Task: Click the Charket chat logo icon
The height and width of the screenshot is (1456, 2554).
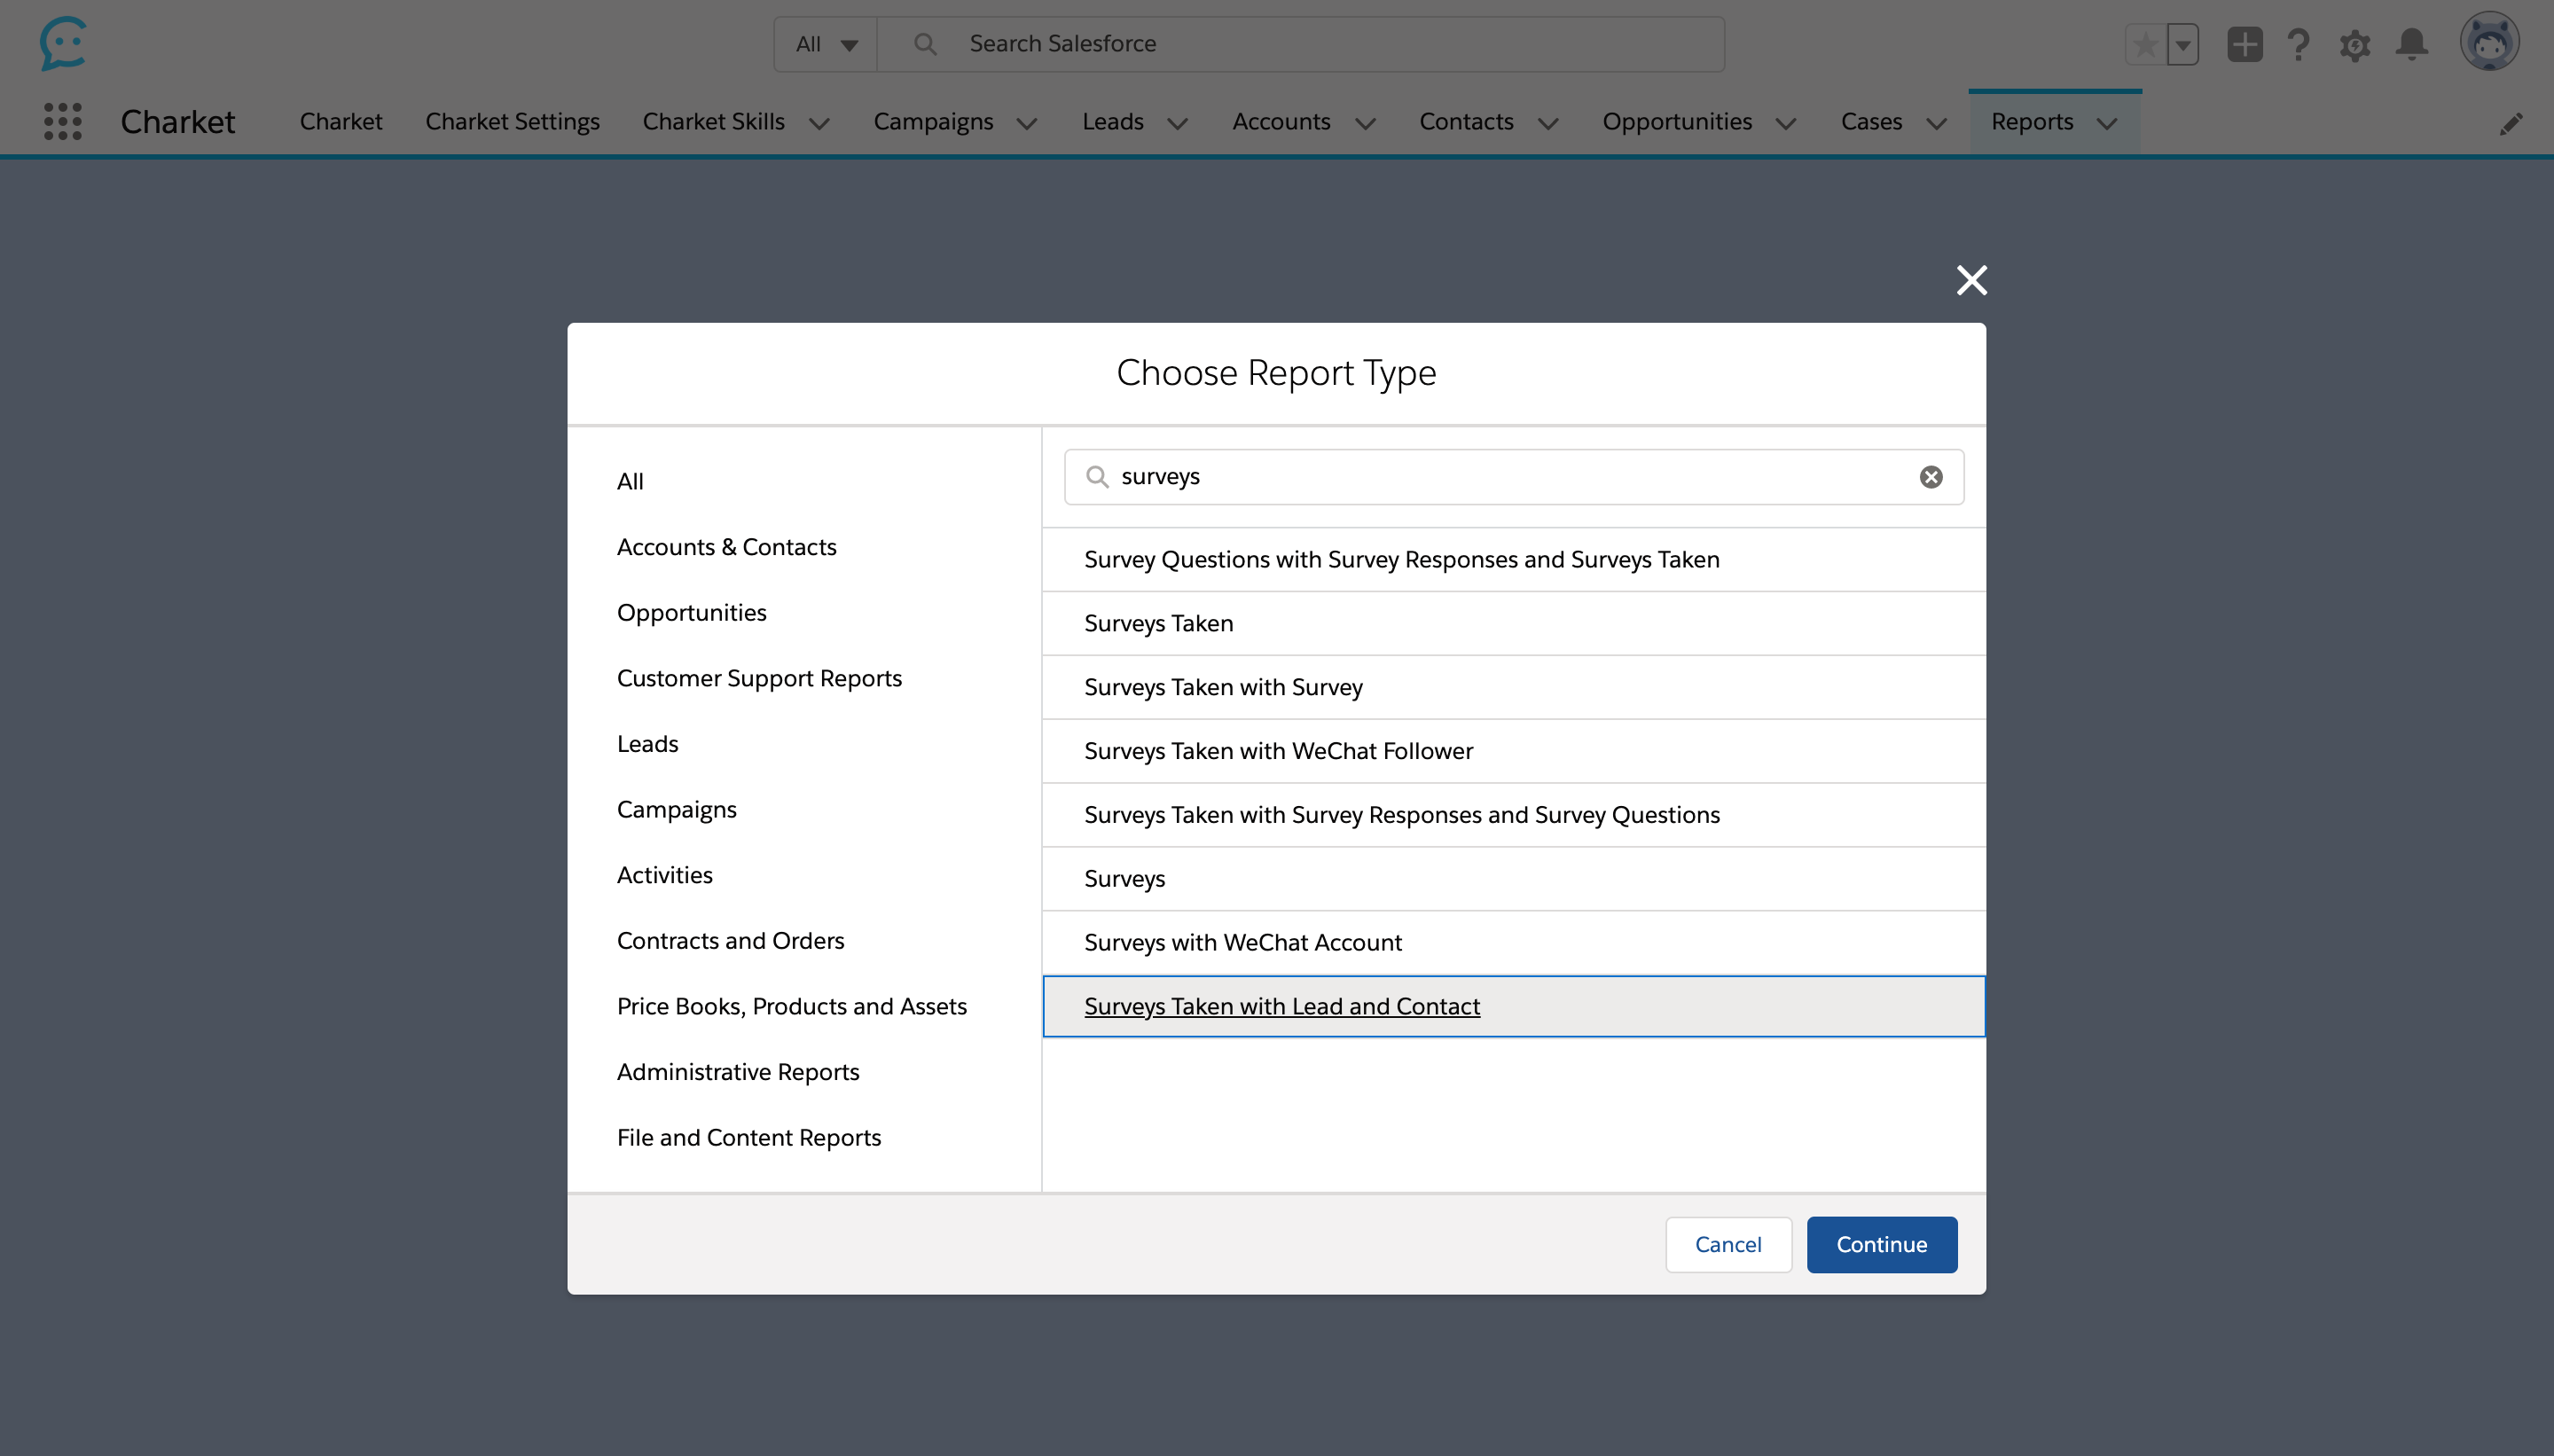Action: 63,43
